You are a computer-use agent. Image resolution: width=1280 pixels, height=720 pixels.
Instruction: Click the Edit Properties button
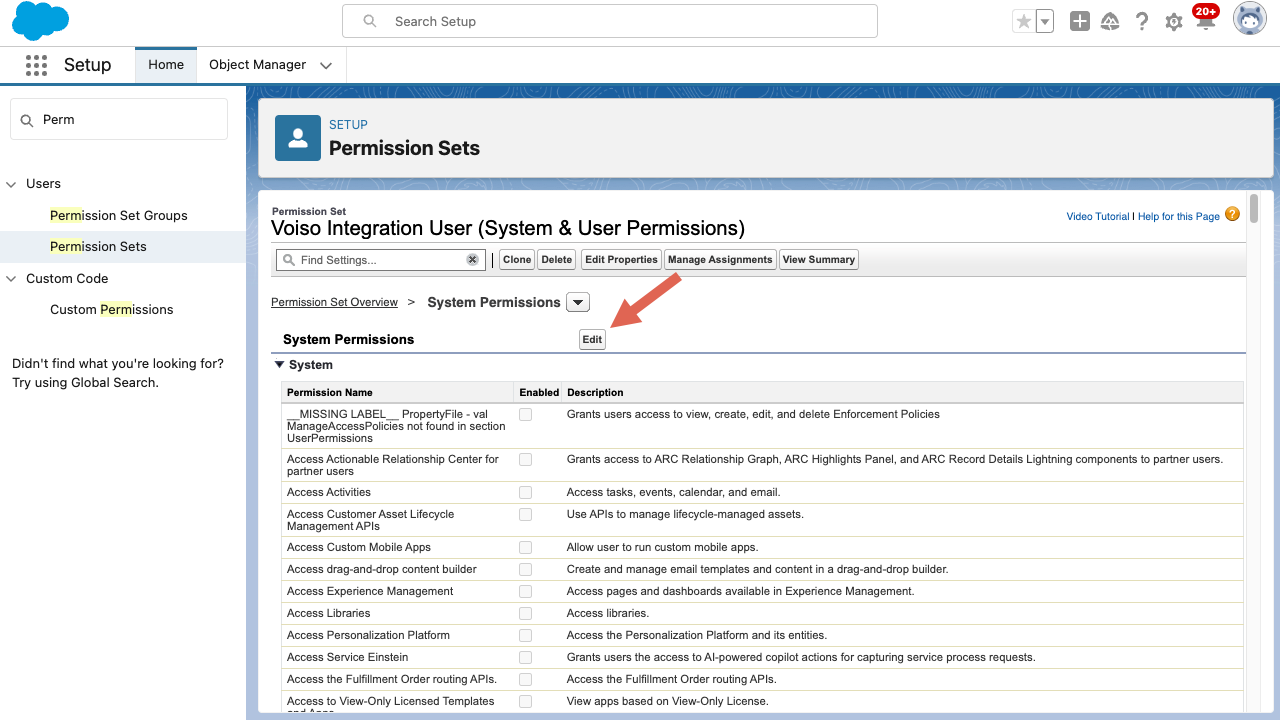(x=621, y=260)
